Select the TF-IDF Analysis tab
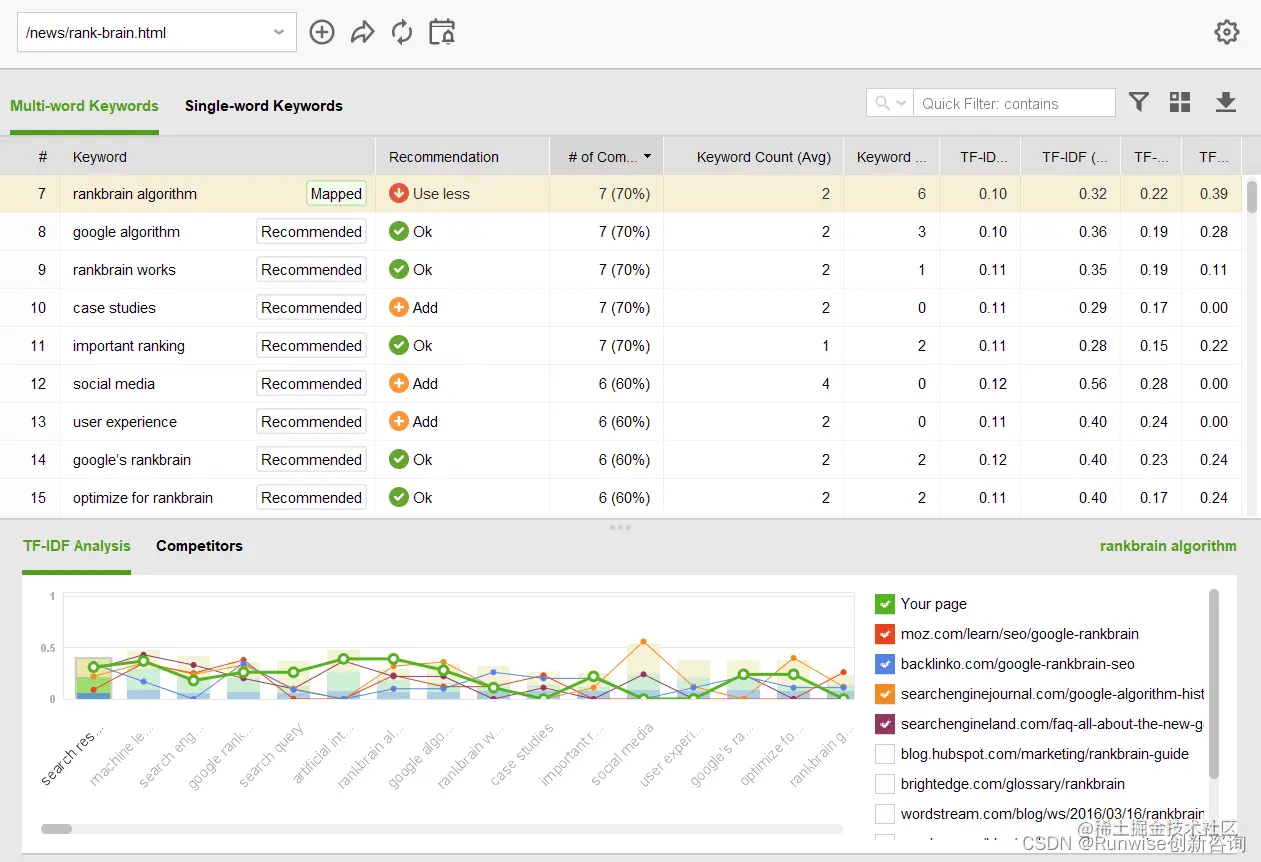The image size is (1261, 862). point(77,546)
